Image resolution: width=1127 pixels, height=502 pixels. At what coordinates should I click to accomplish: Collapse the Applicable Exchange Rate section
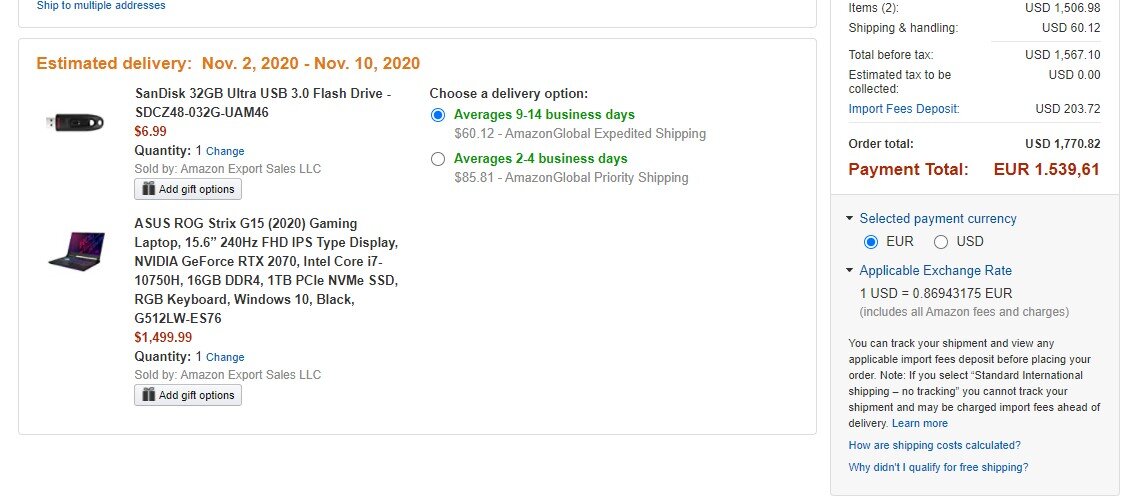tap(850, 270)
